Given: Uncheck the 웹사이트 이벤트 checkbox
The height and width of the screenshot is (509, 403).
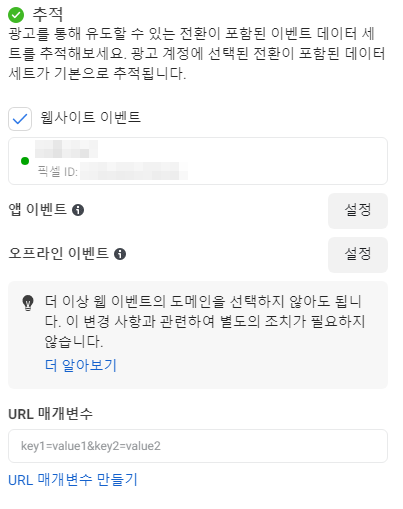Looking at the screenshot, I should (20, 119).
